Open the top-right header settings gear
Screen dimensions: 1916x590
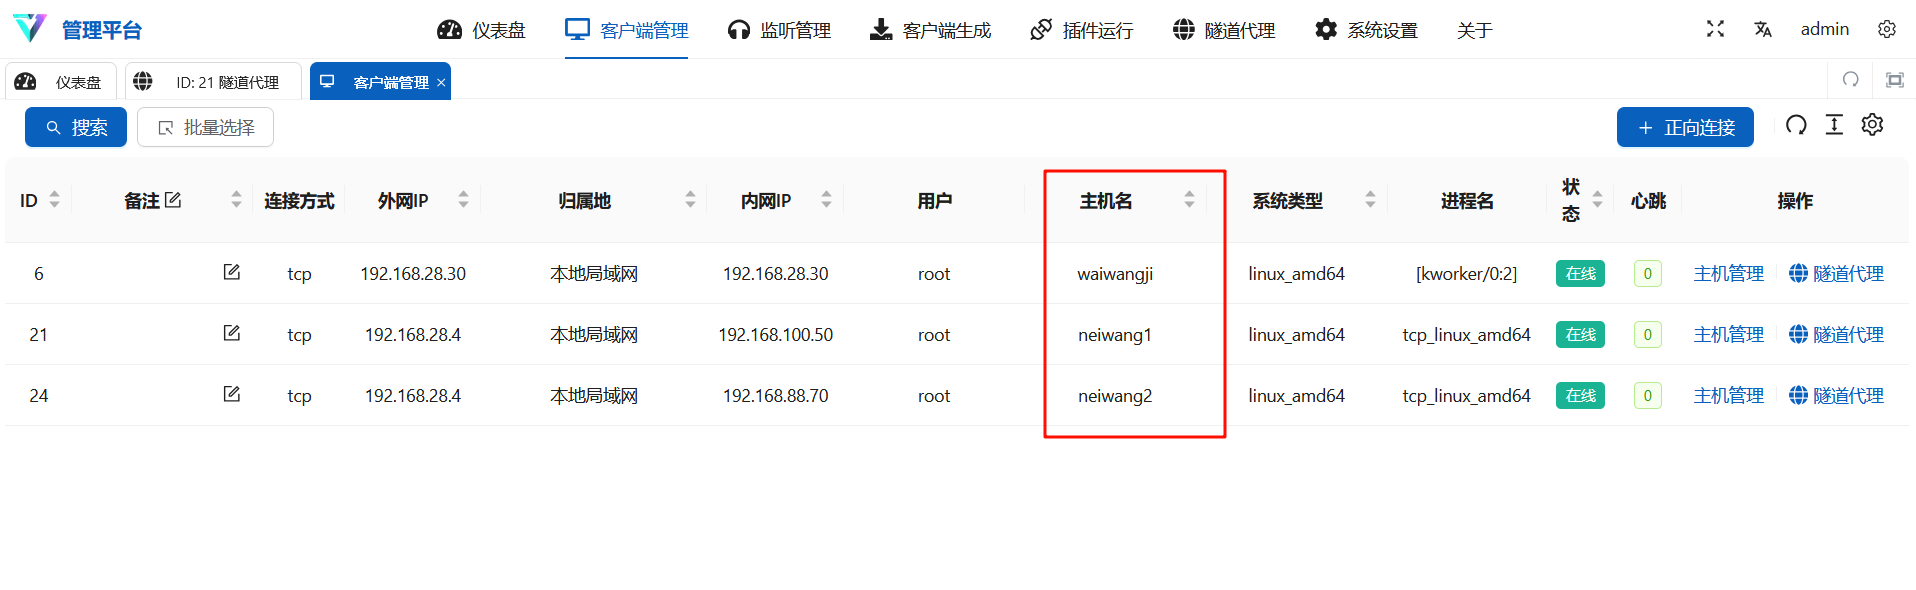[1886, 29]
